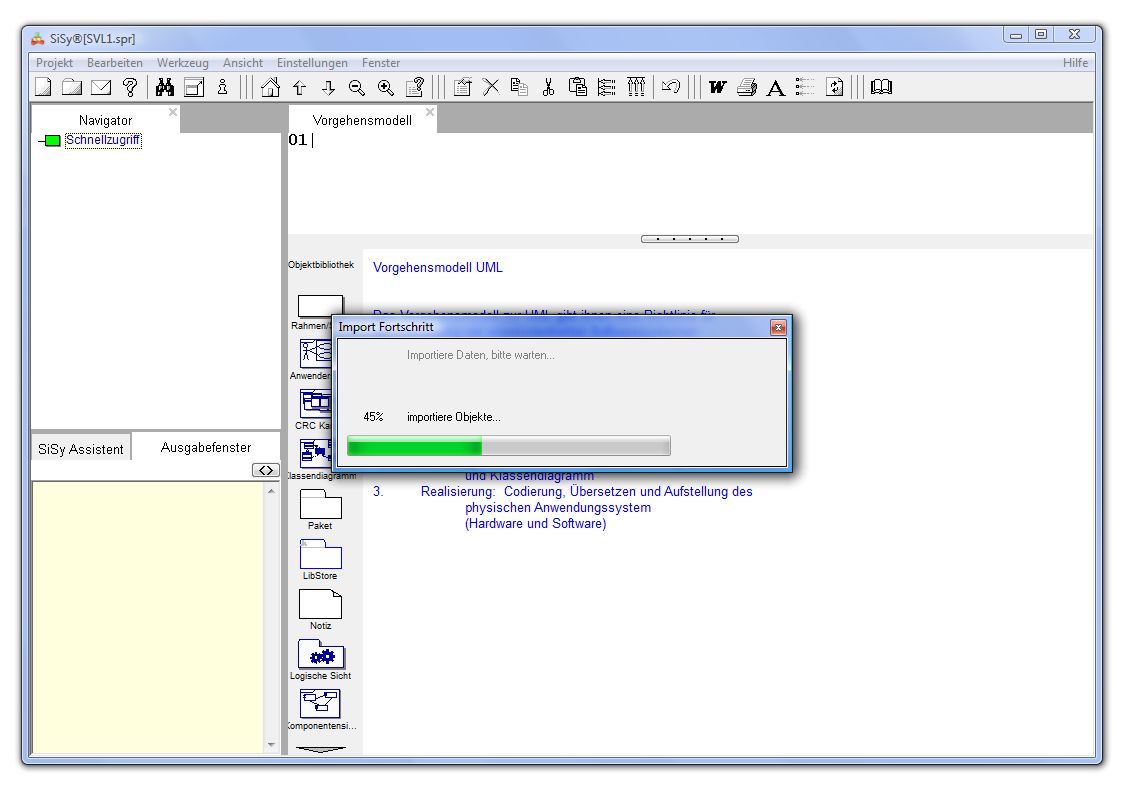Screen dimensions: 1123x786
Task: Click the printer icon in toolbar
Action: click(746, 87)
